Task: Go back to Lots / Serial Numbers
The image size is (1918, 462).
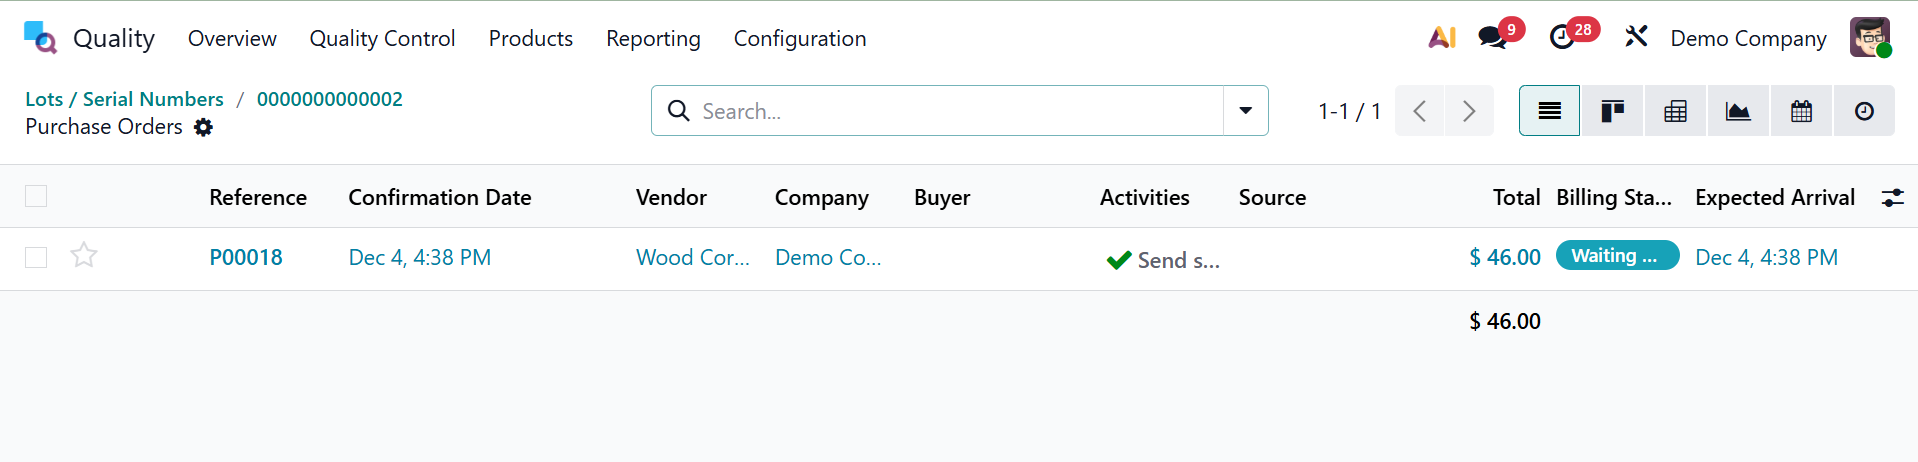Action: (124, 99)
